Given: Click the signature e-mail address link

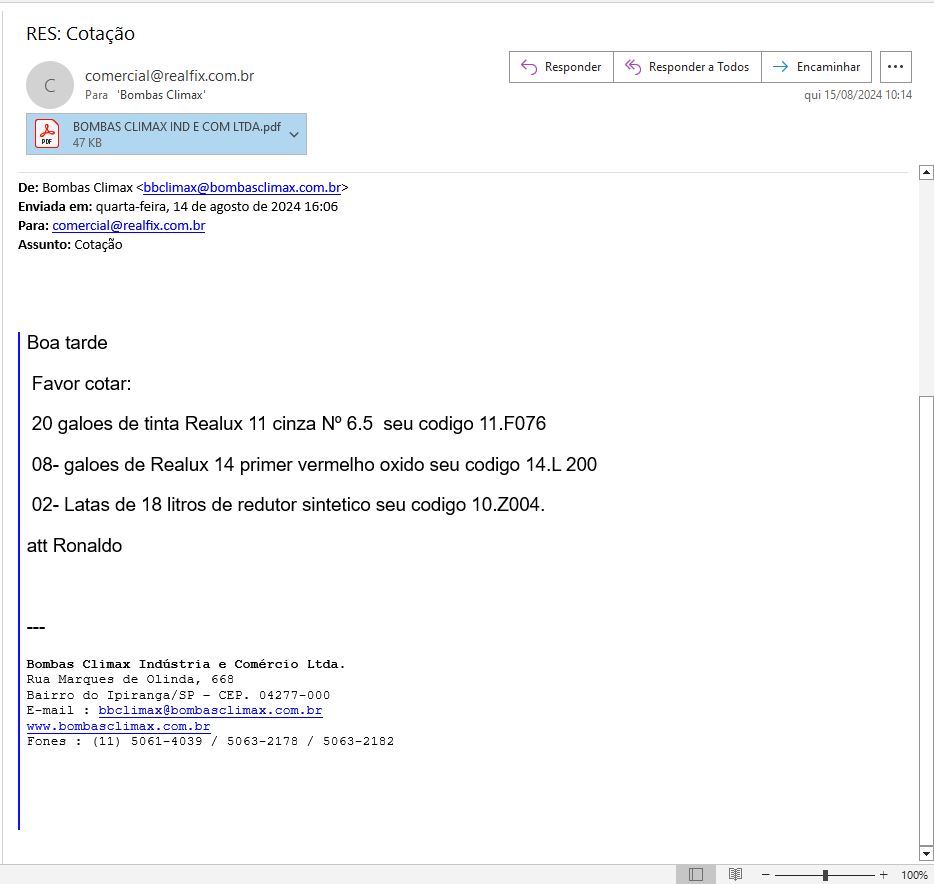Looking at the screenshot, I should point(210,711).
